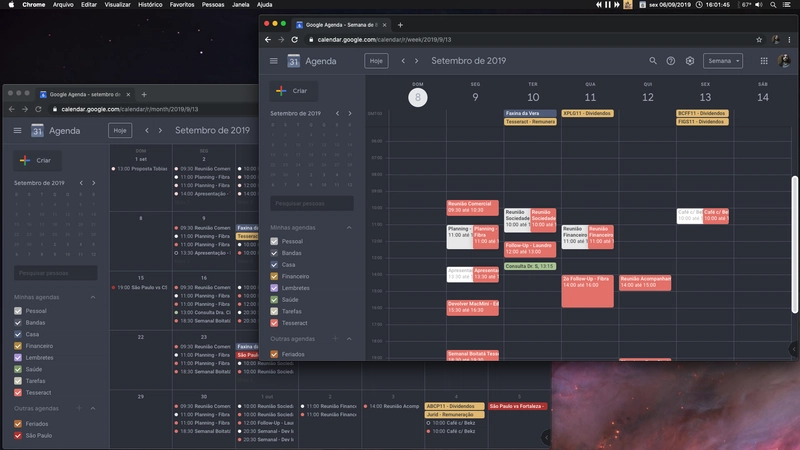Add other calendar plus icon in front sidebar
Viewport: 800px width, 450px height.
[335, 339]
